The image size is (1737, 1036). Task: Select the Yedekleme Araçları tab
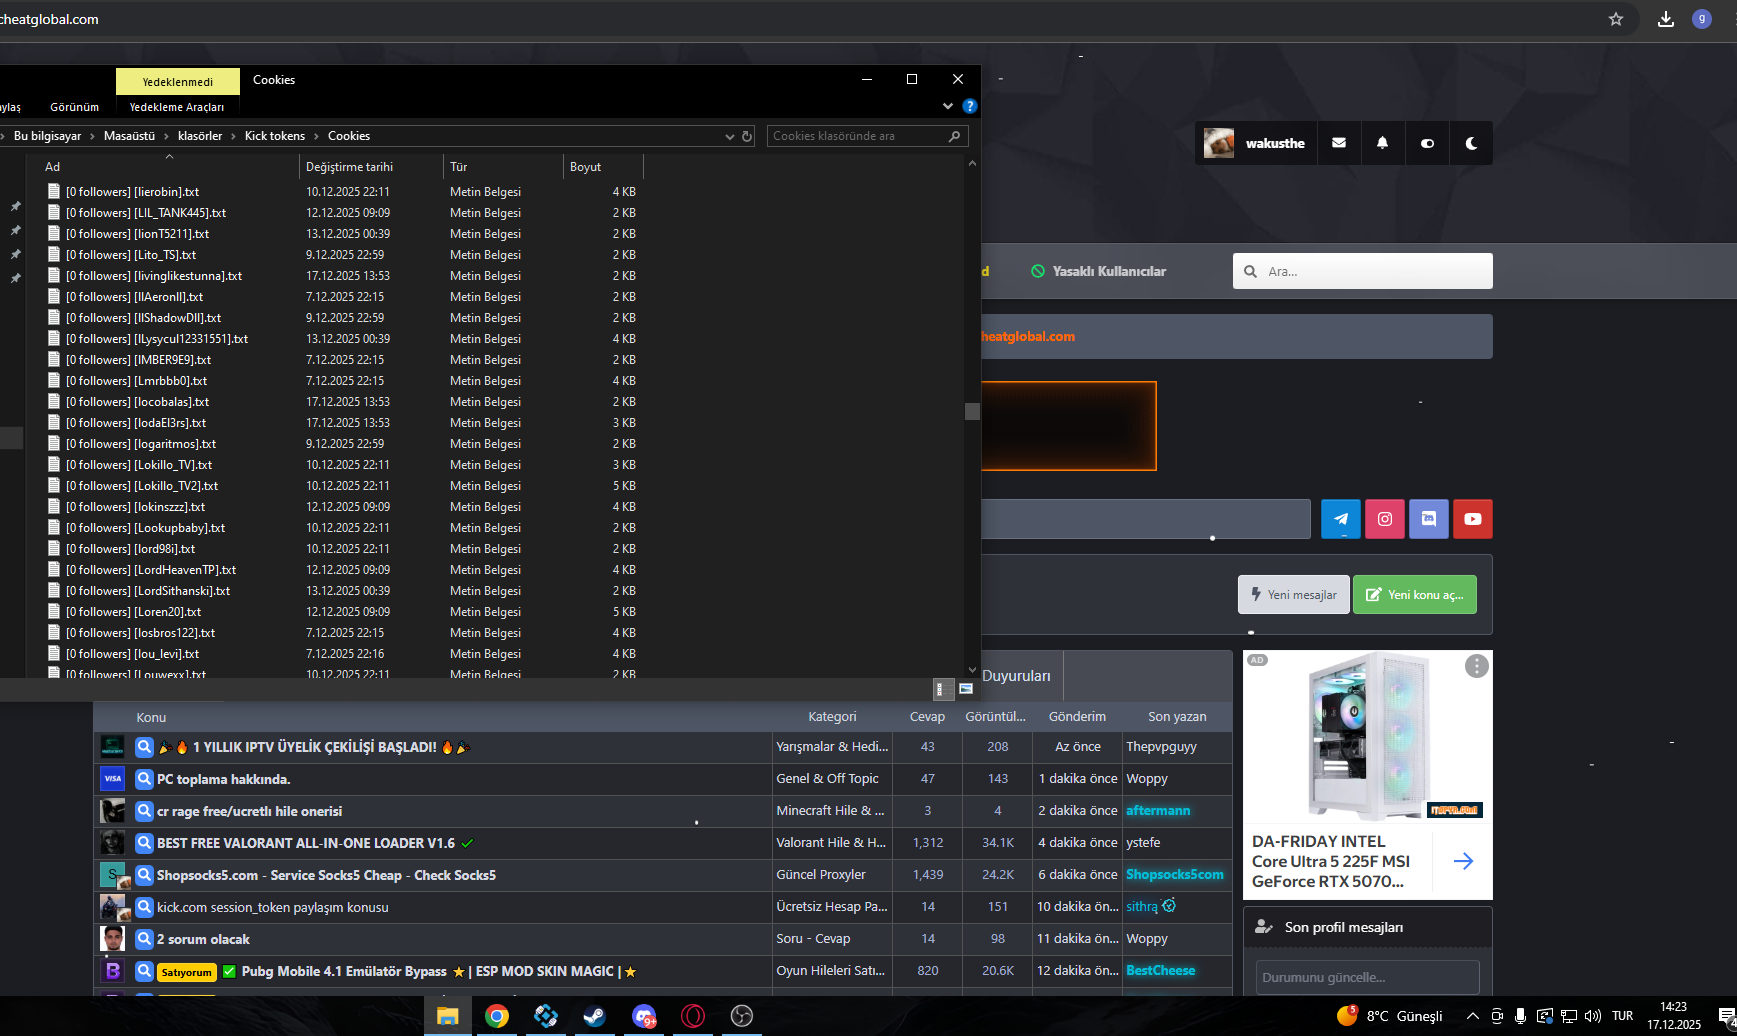(177, 107)
